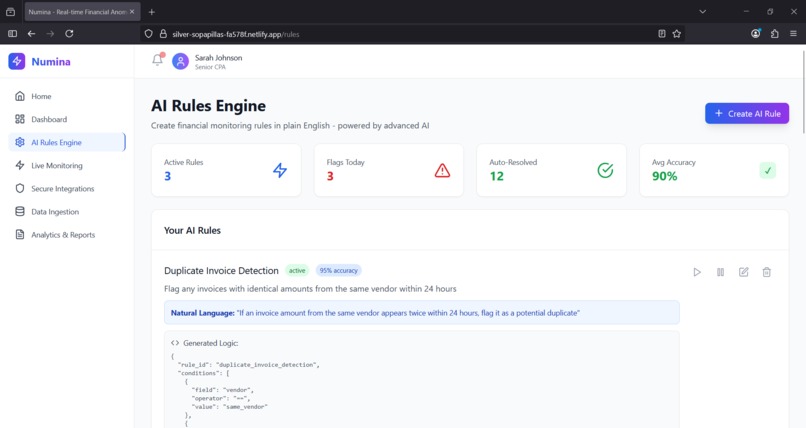
Task: Click the Create AI Rule button
Action: click(x=747, y=114)
